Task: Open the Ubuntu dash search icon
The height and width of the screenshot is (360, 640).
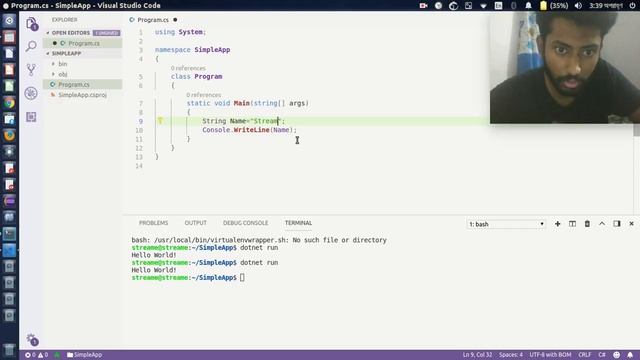Action: click(9, 21)
